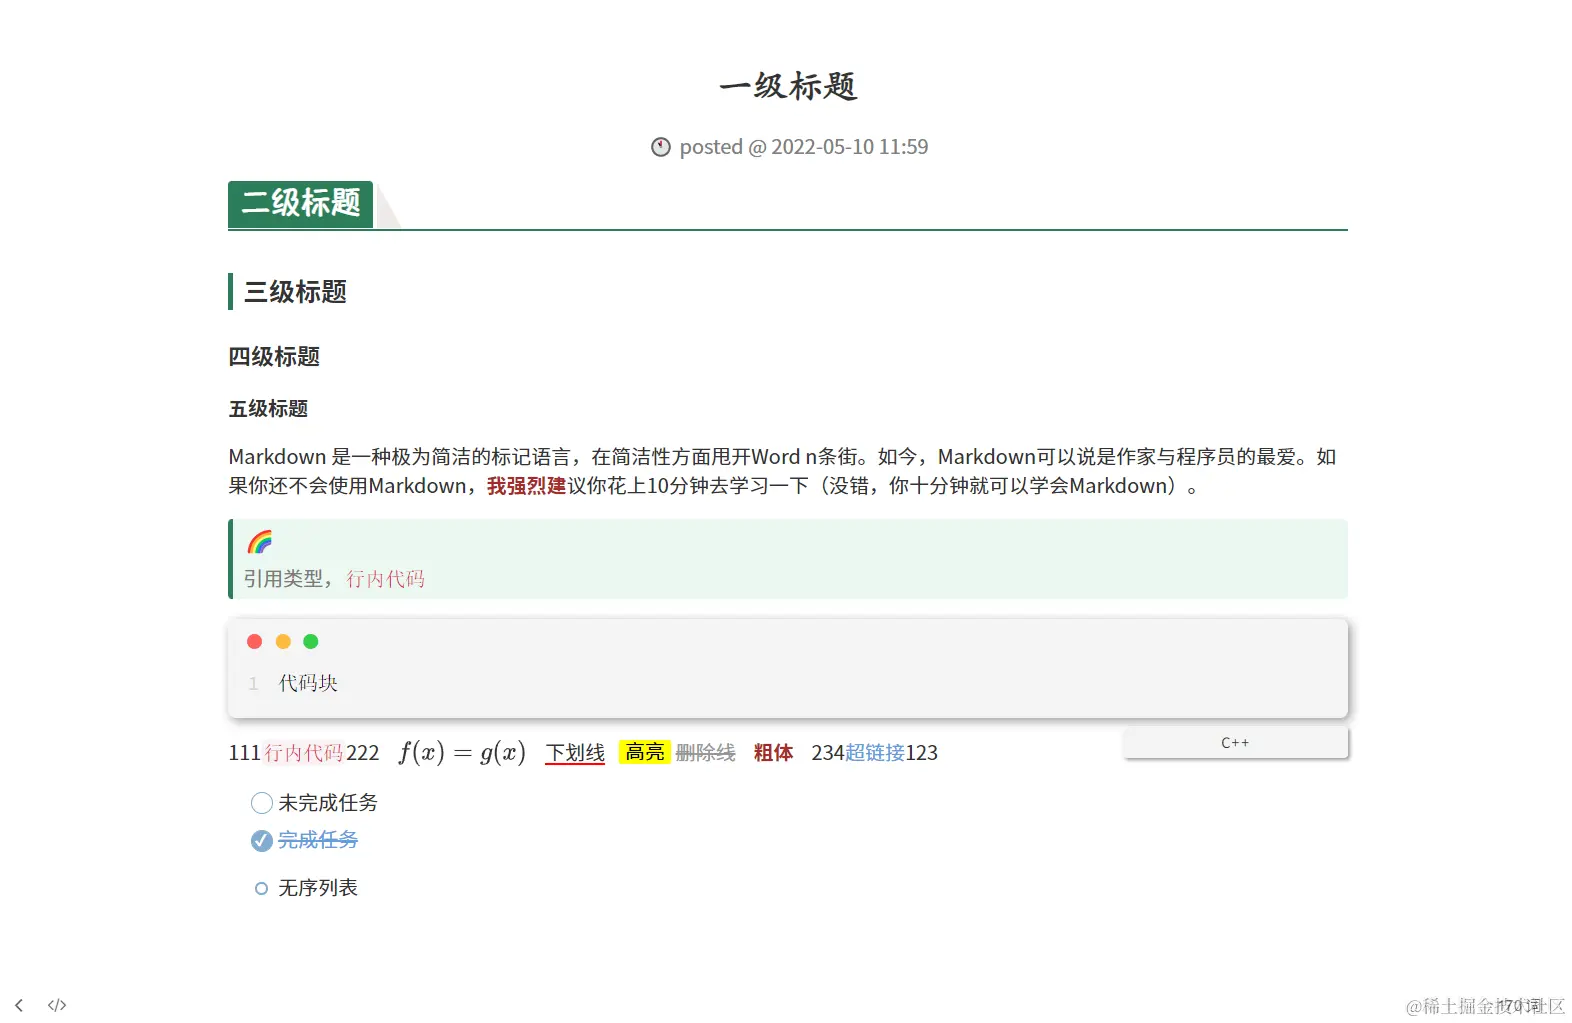Click the yellow highlighted 高亮 text
This screenshot has width=1572, height=1023.
tap(645, 752)
